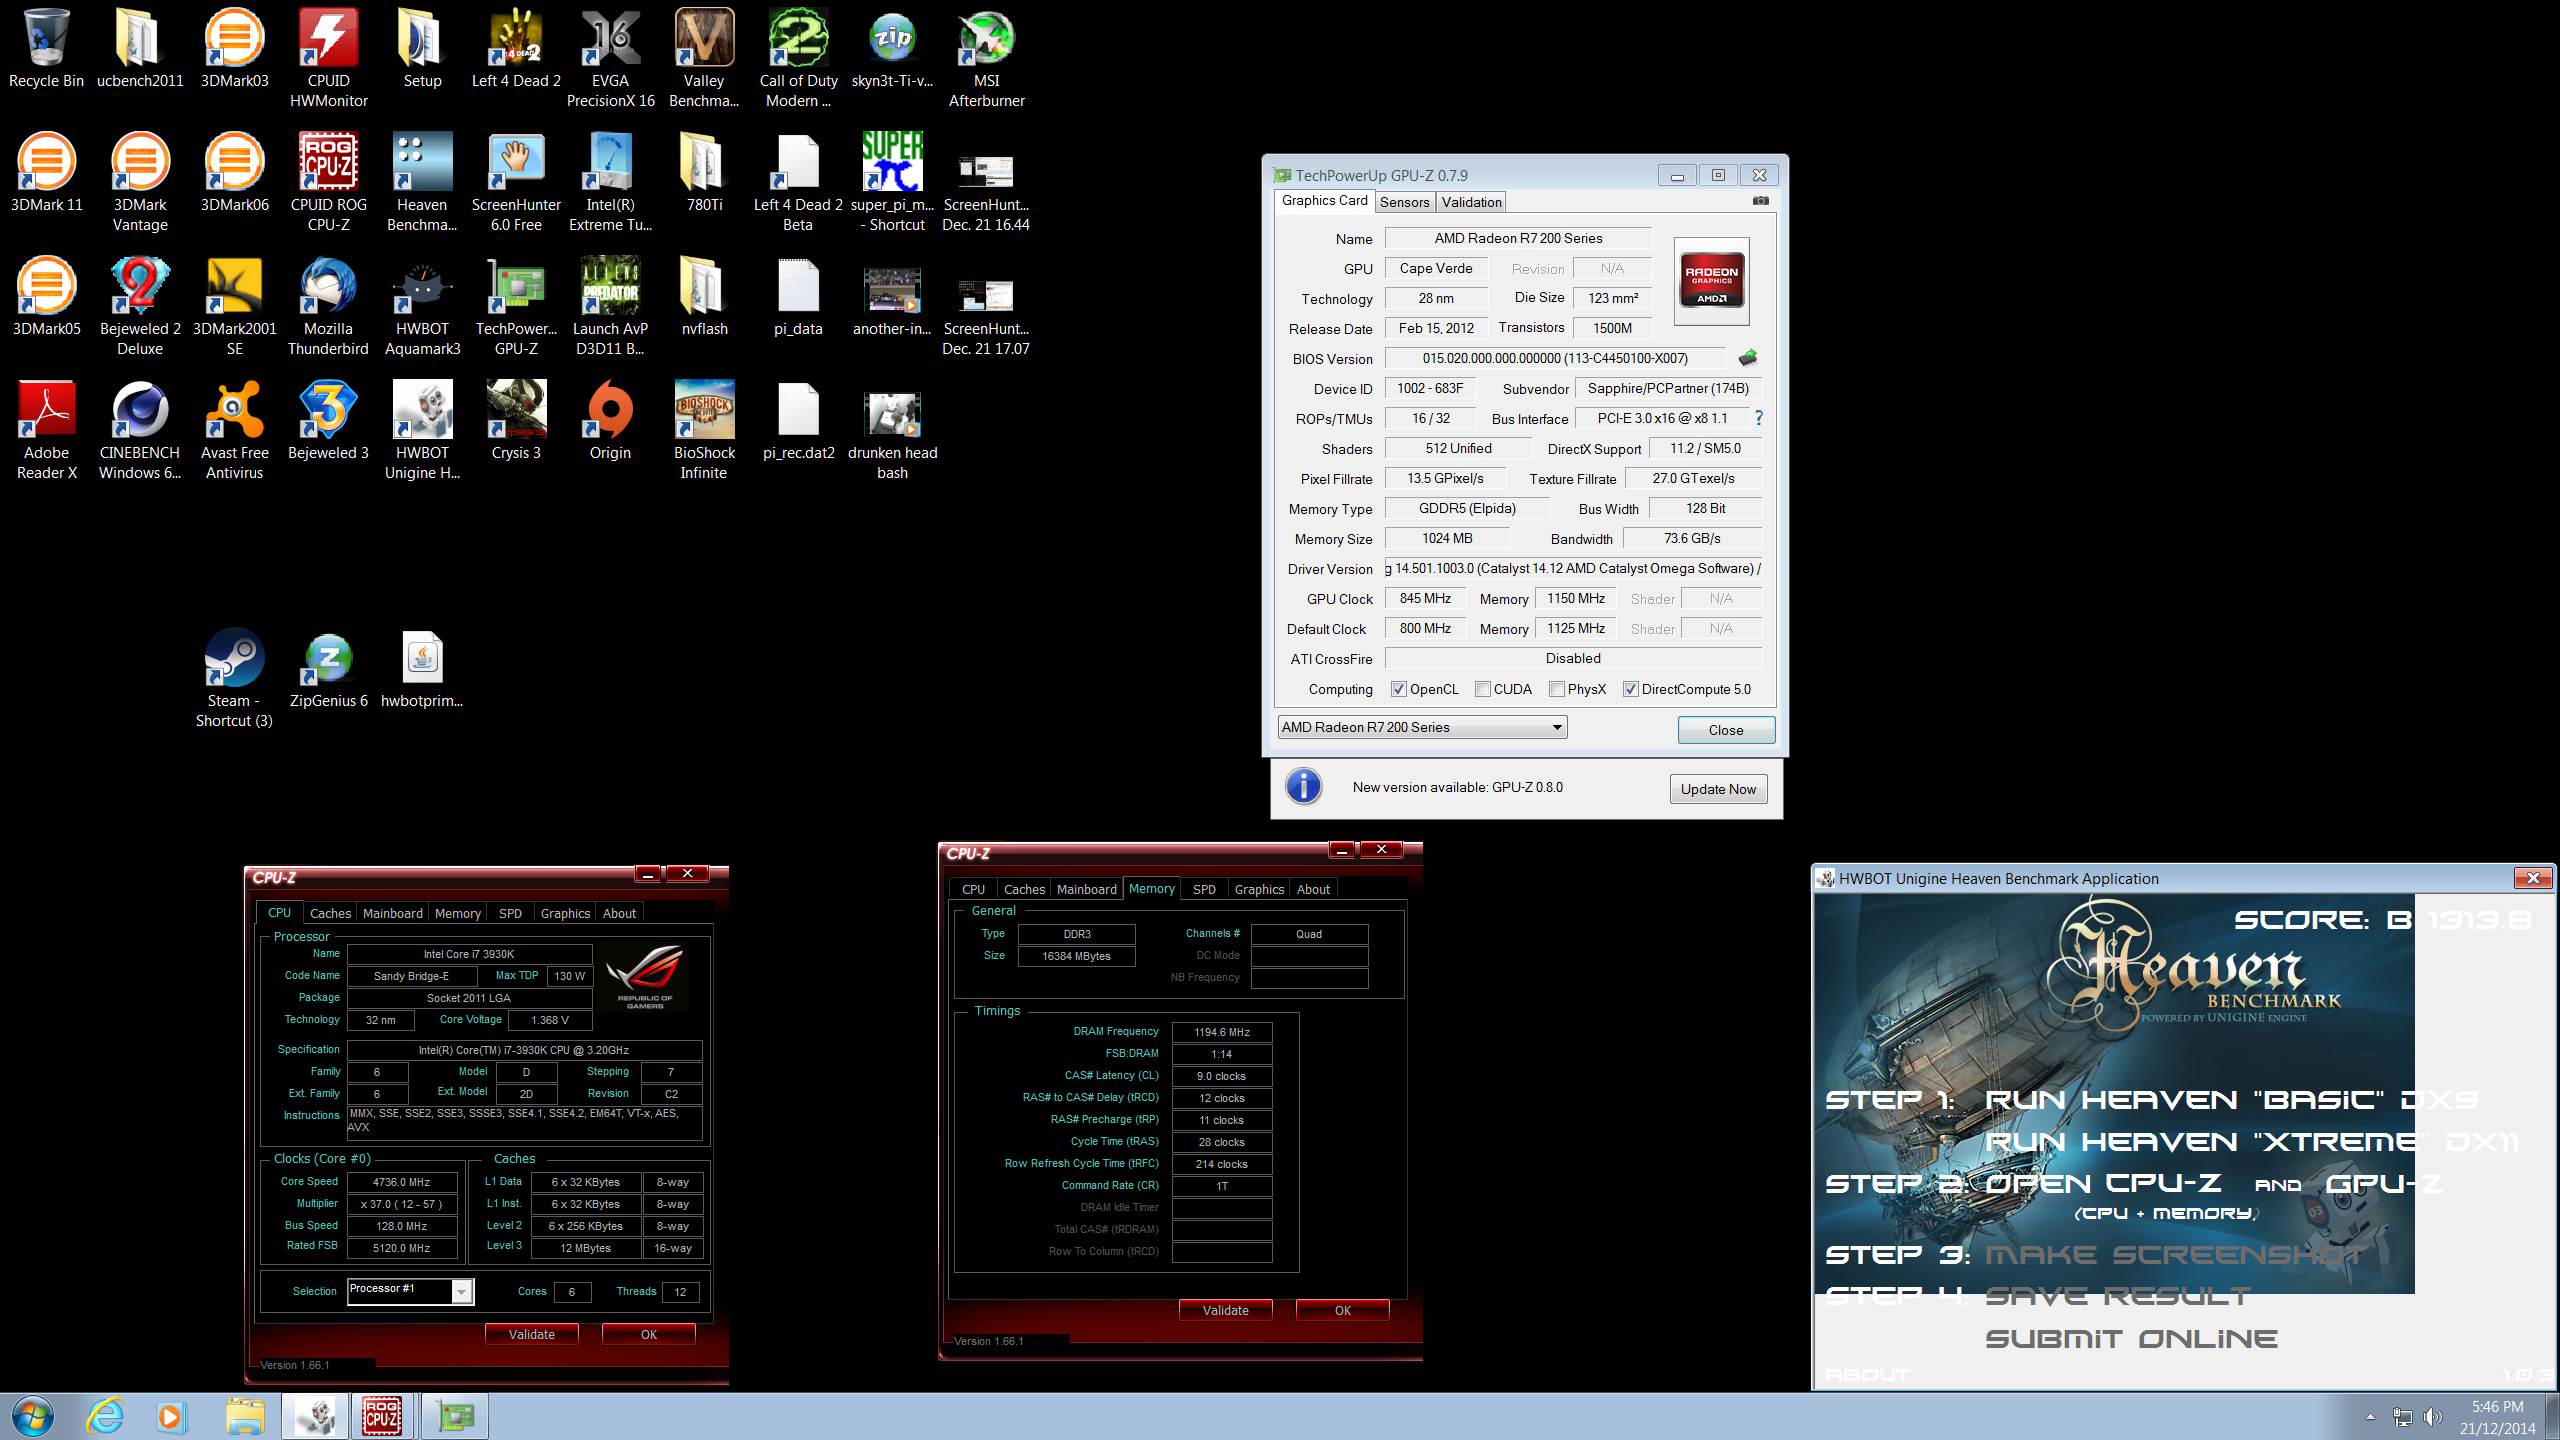Open Caches tab in left CPU-Z window
This screenshot has width=2560, height=1440.
click(330, 913)
